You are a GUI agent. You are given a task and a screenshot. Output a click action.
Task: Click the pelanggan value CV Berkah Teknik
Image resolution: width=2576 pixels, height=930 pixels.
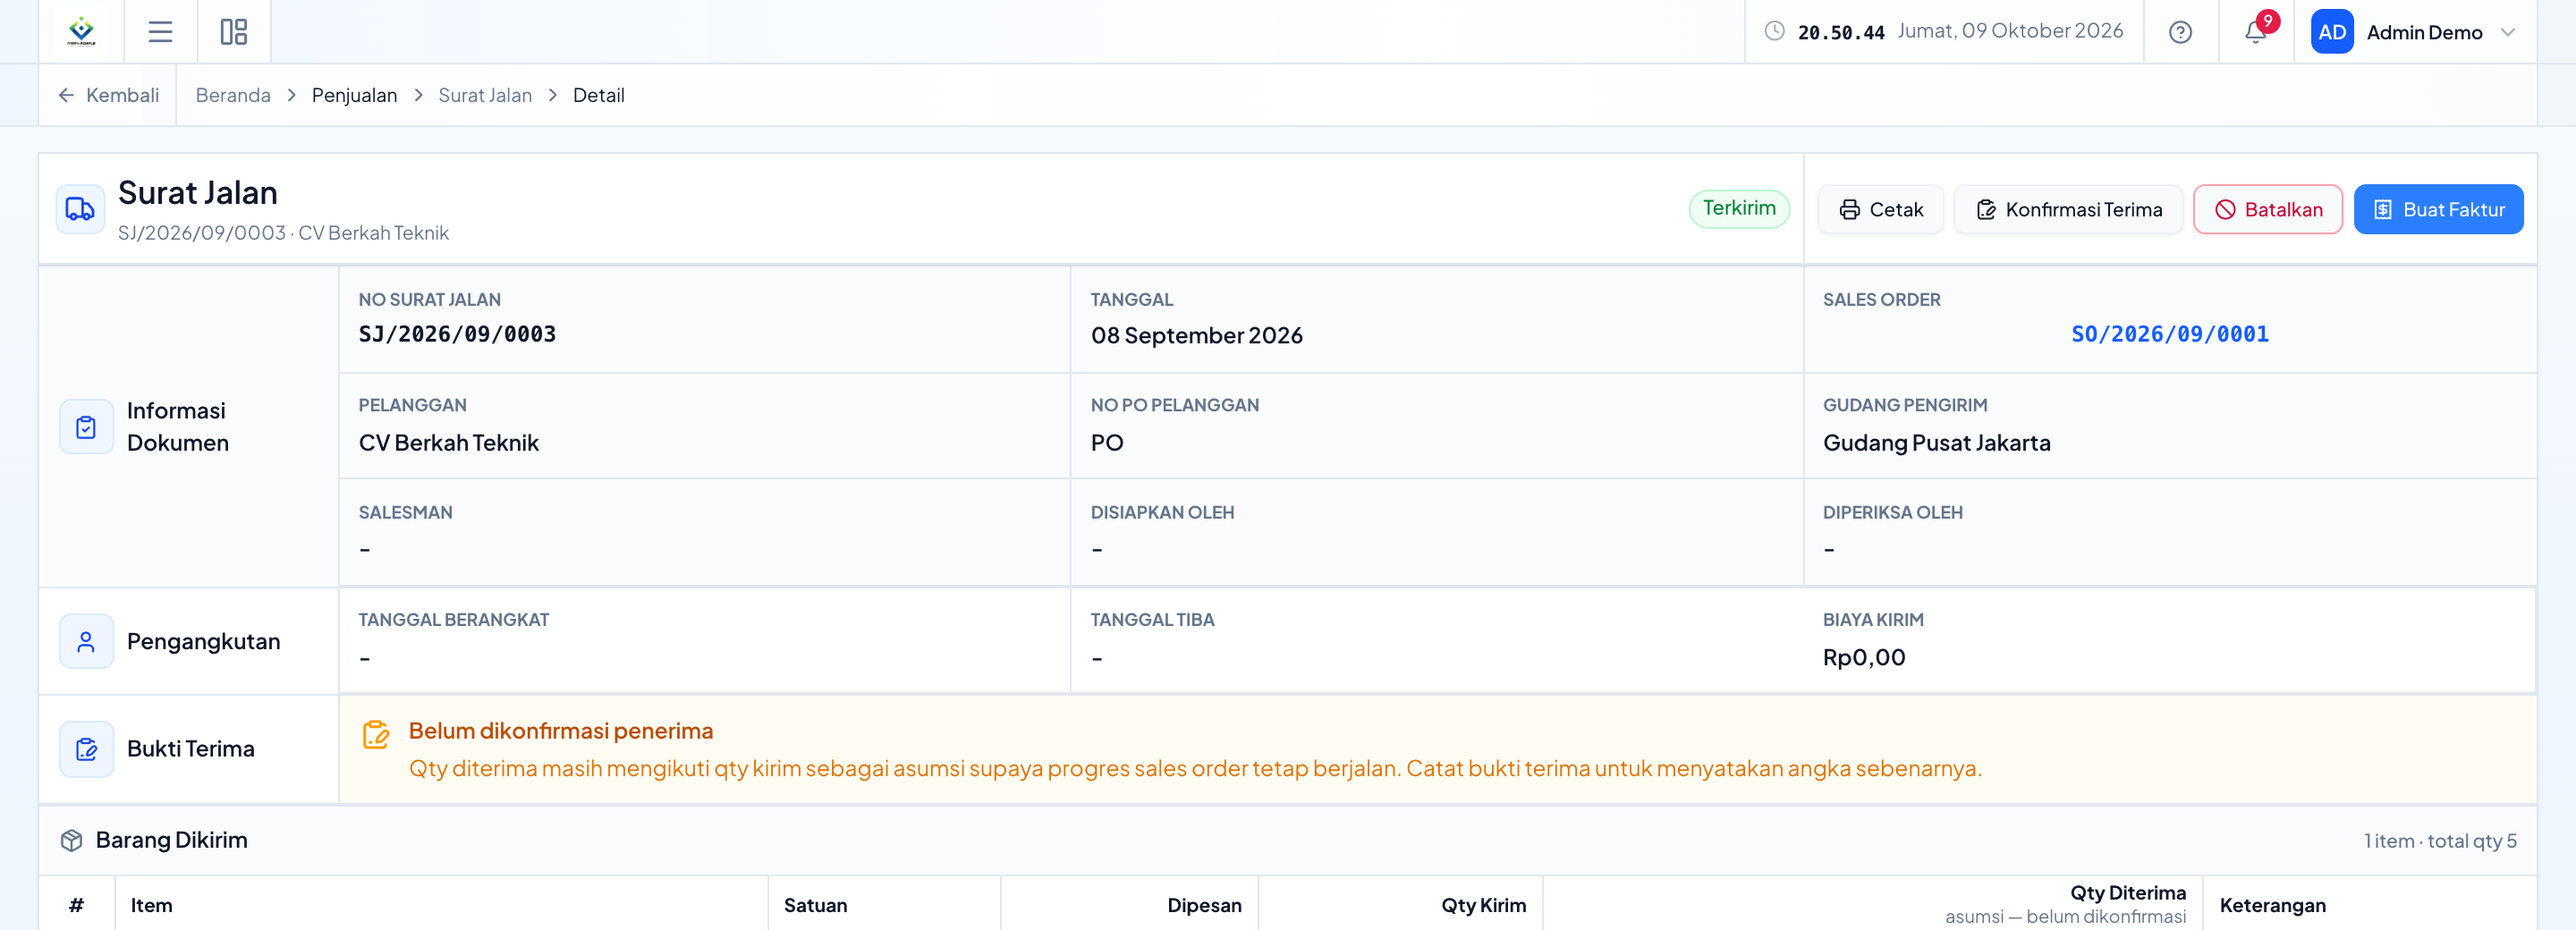click(x=448, y=442)
